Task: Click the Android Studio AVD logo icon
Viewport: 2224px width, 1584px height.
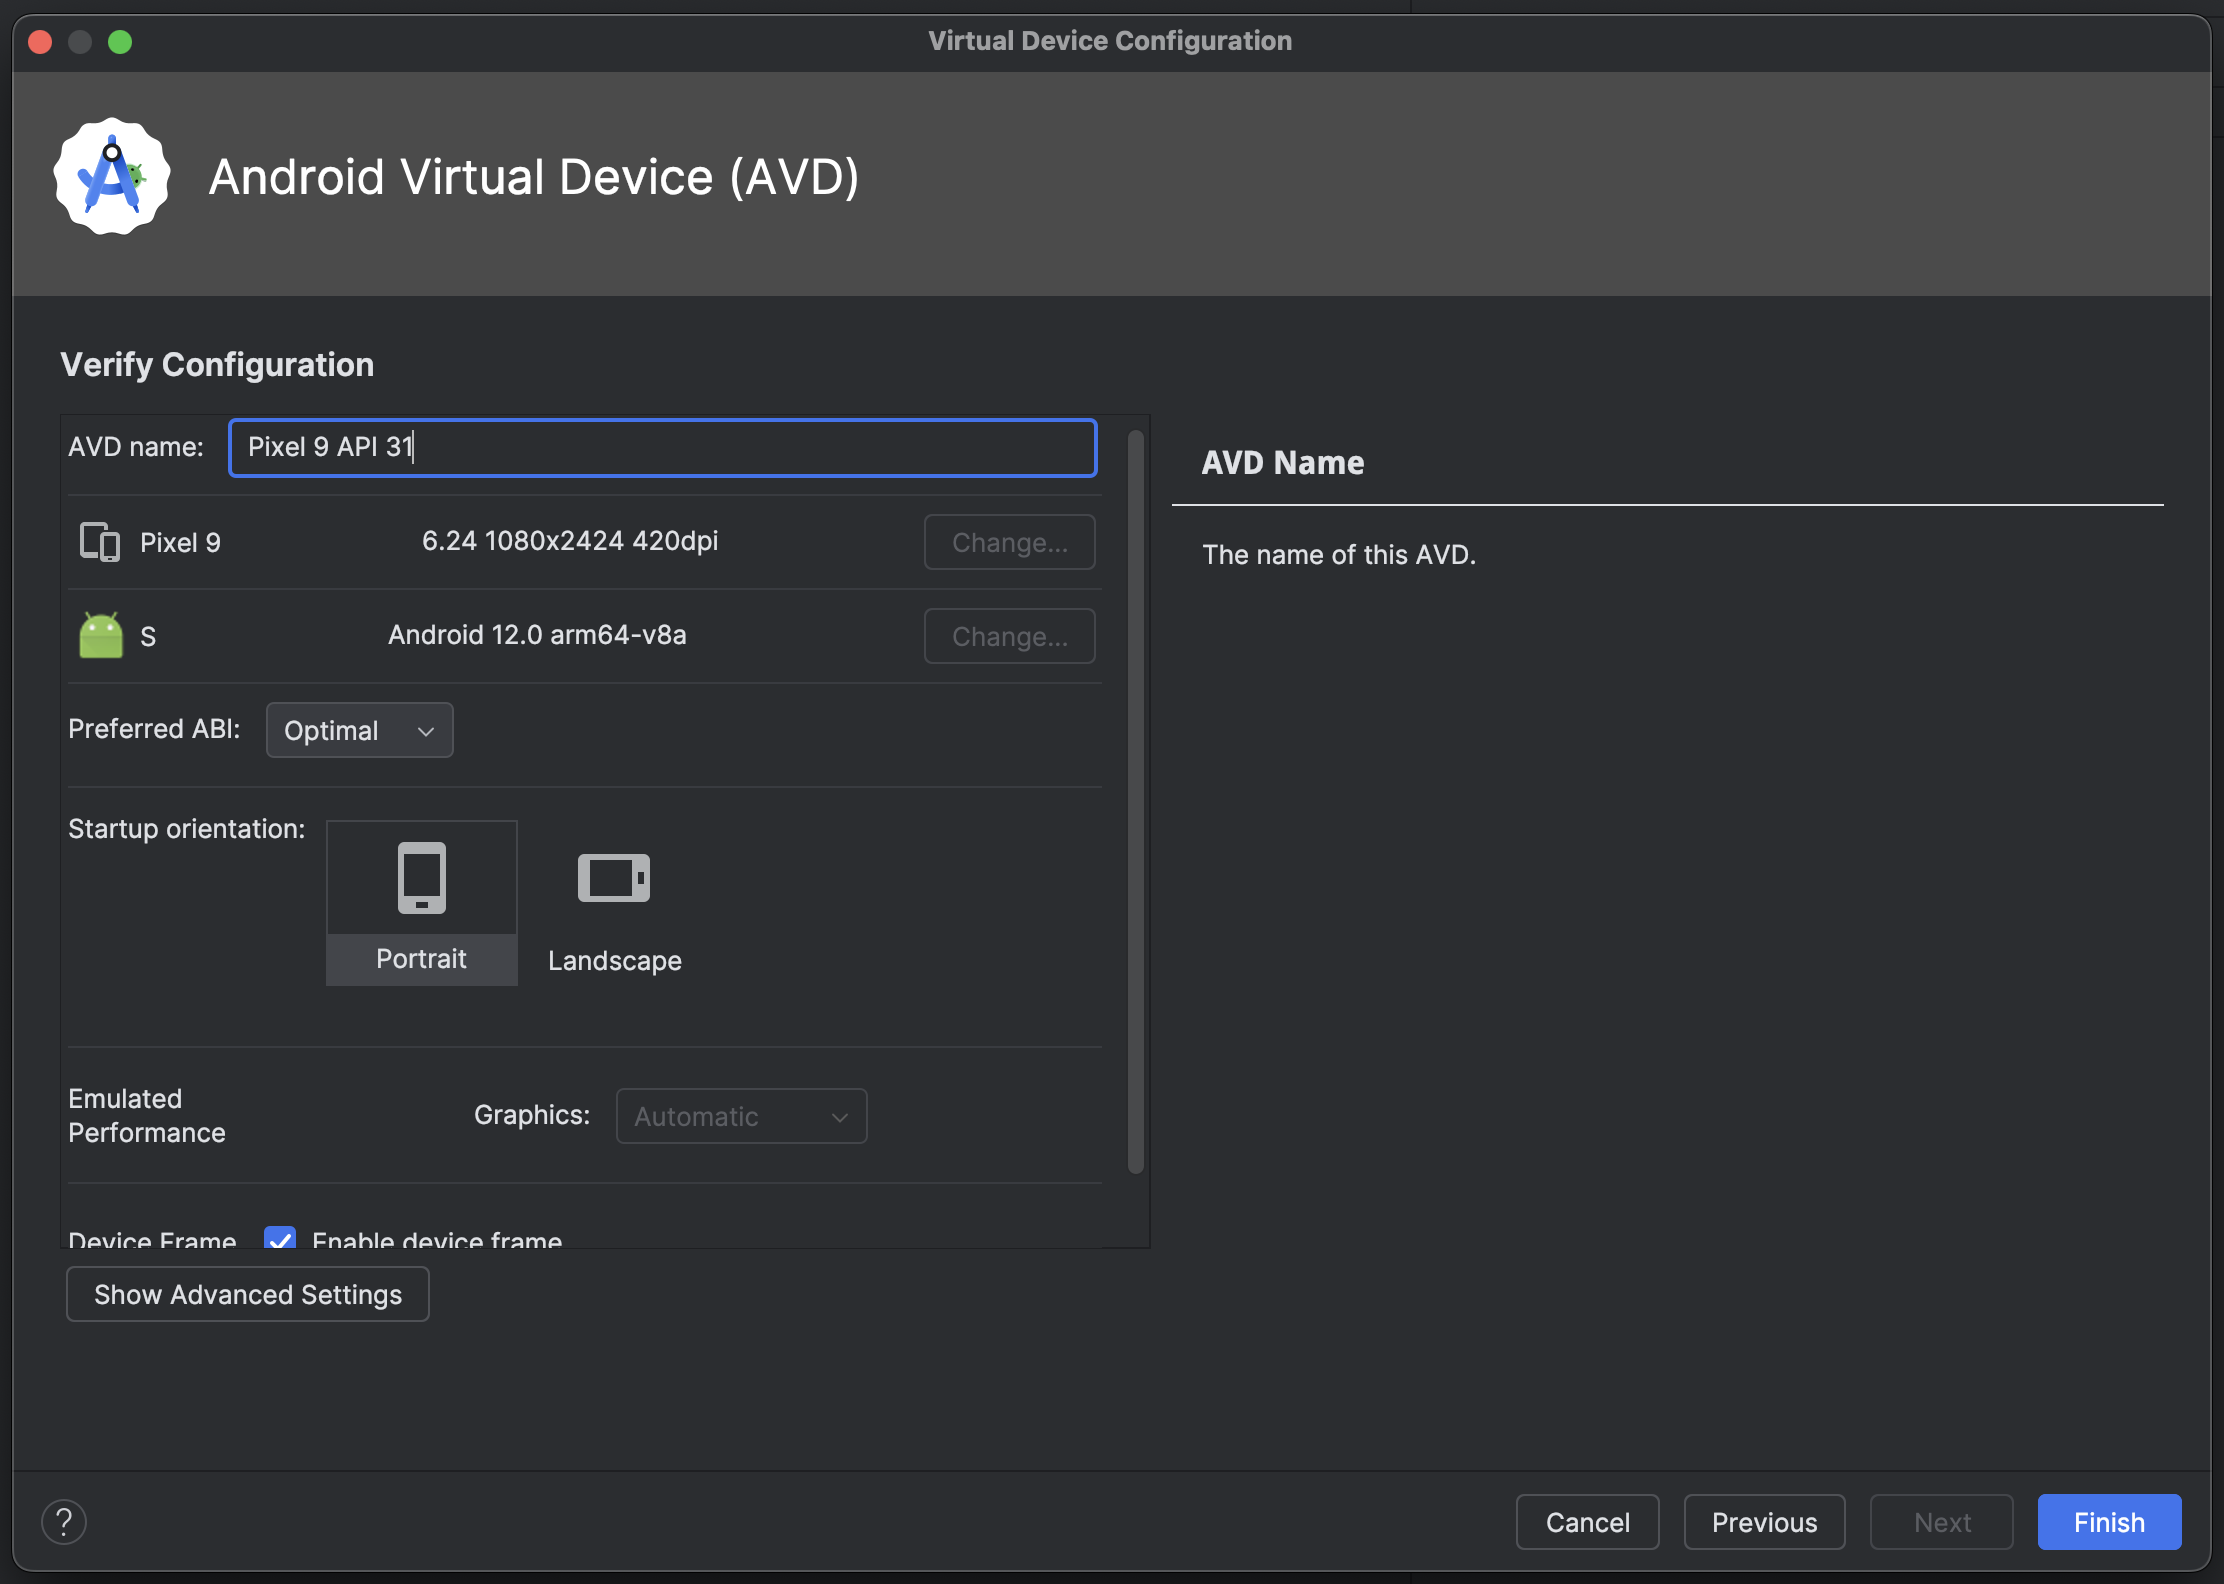Action: coord(112,177)
